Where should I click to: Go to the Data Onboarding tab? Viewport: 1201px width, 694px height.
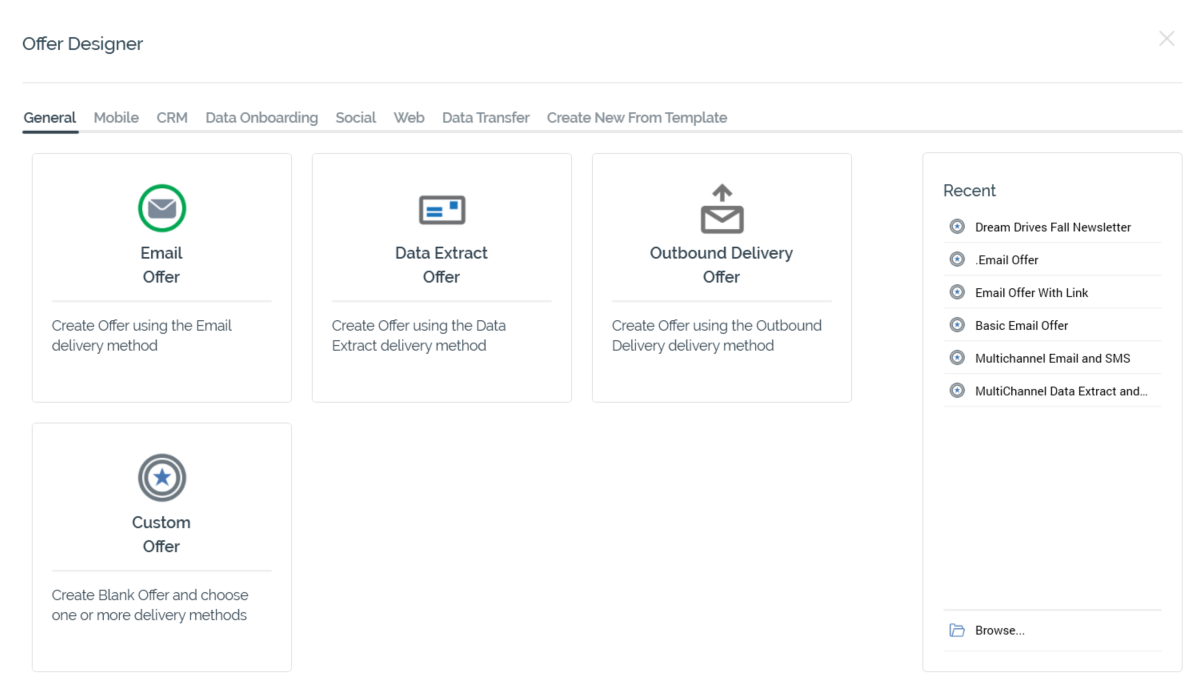tap(261, 117)
